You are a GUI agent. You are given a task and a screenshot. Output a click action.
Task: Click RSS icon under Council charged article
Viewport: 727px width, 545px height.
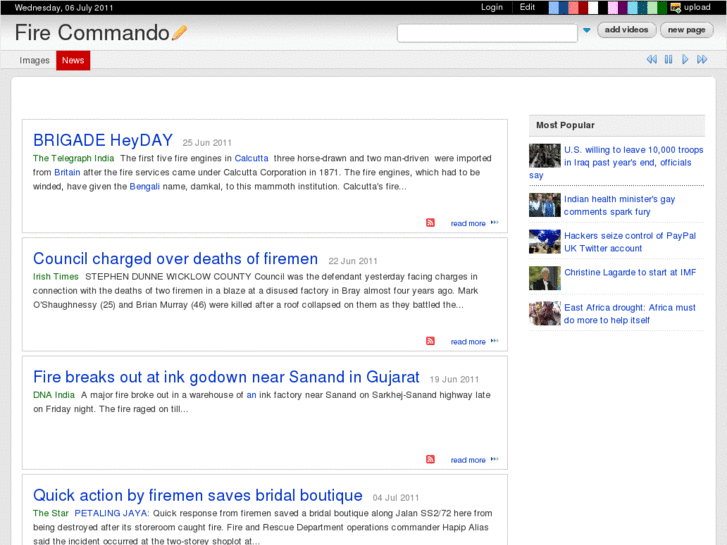(430, 341)
